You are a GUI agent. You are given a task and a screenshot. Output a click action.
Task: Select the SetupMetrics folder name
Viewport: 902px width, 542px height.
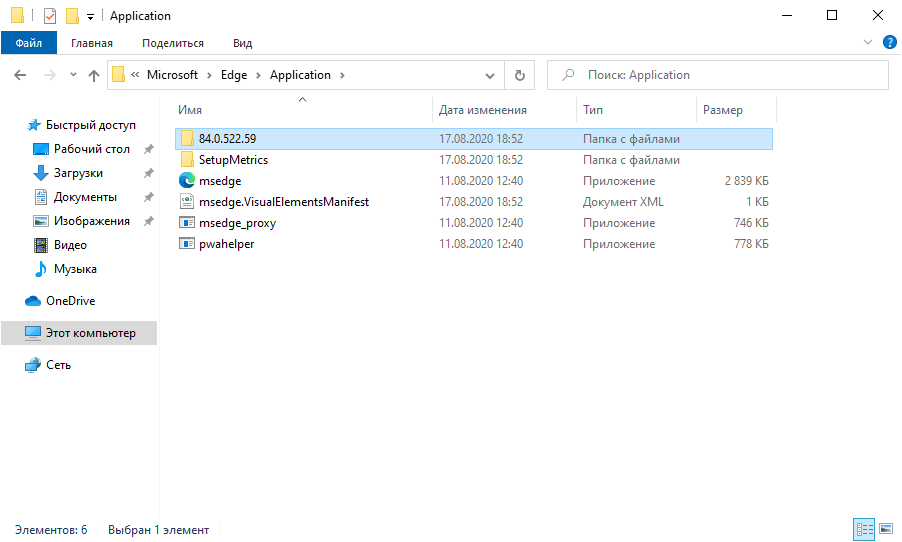tap(234, 160)
